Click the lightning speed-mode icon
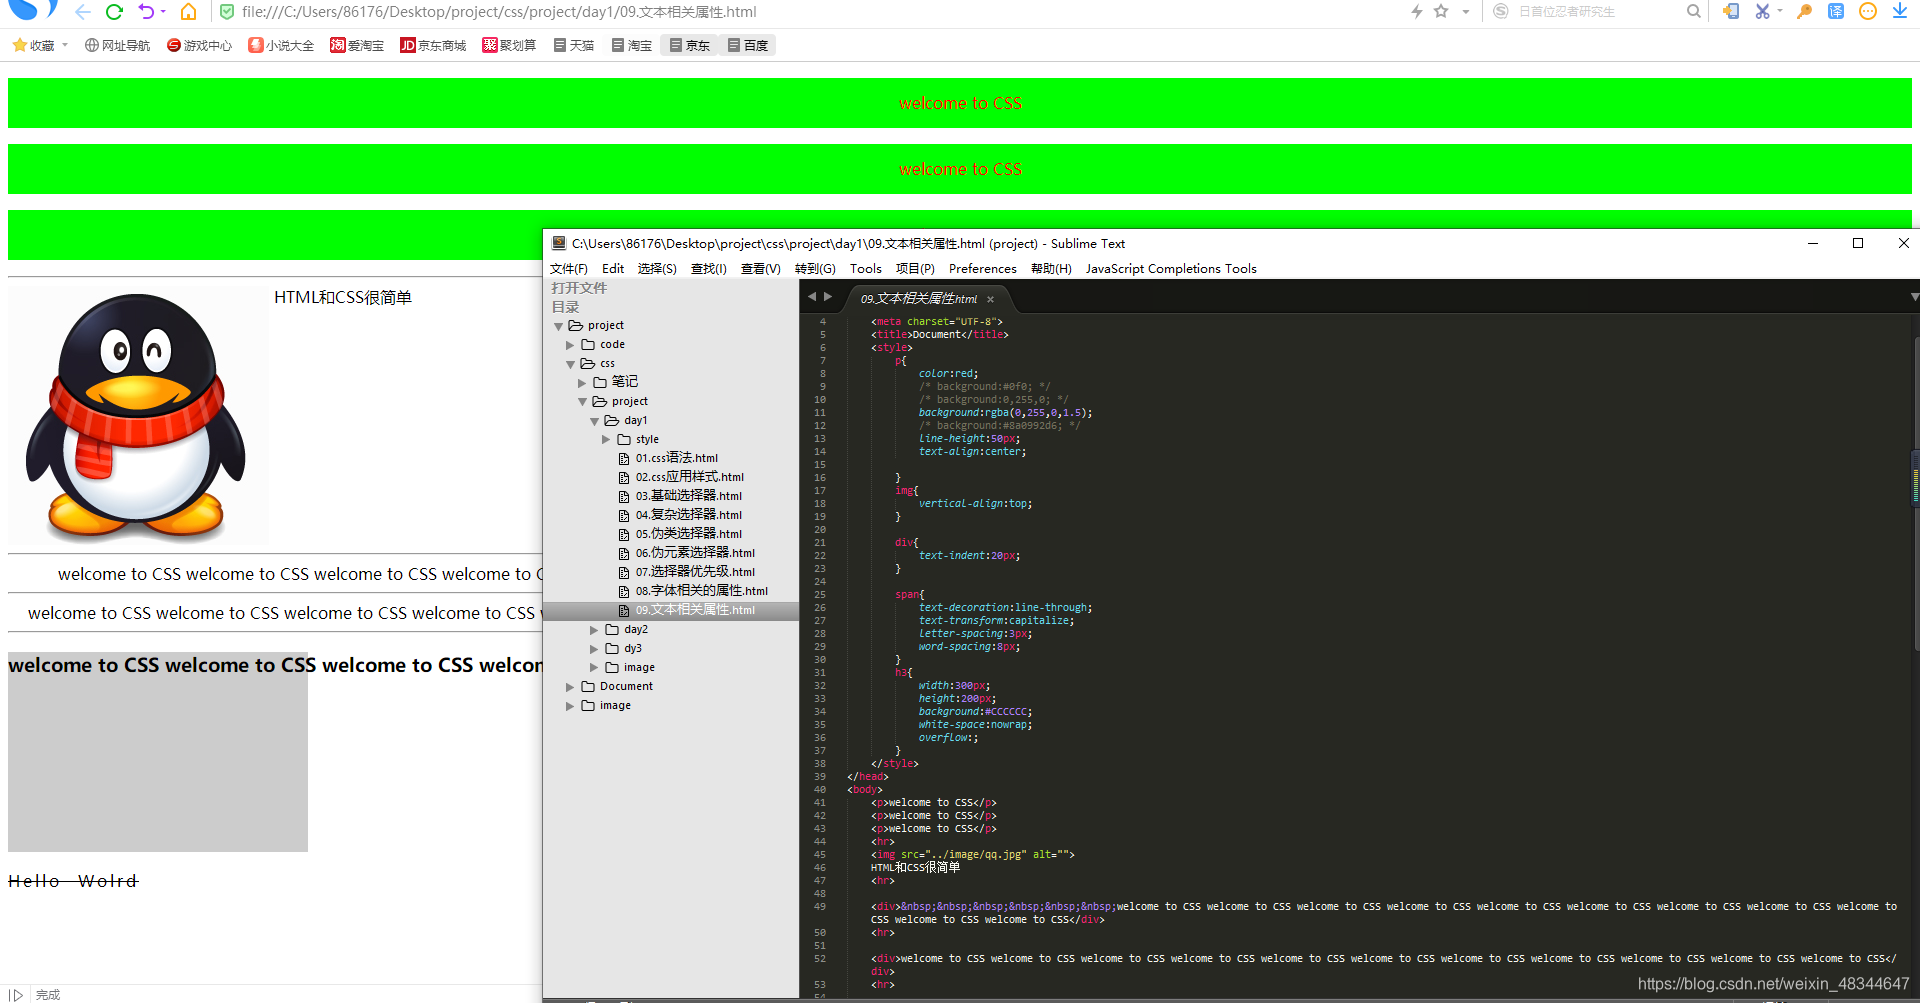Screen dimensions: 1920x1003 1416,12
